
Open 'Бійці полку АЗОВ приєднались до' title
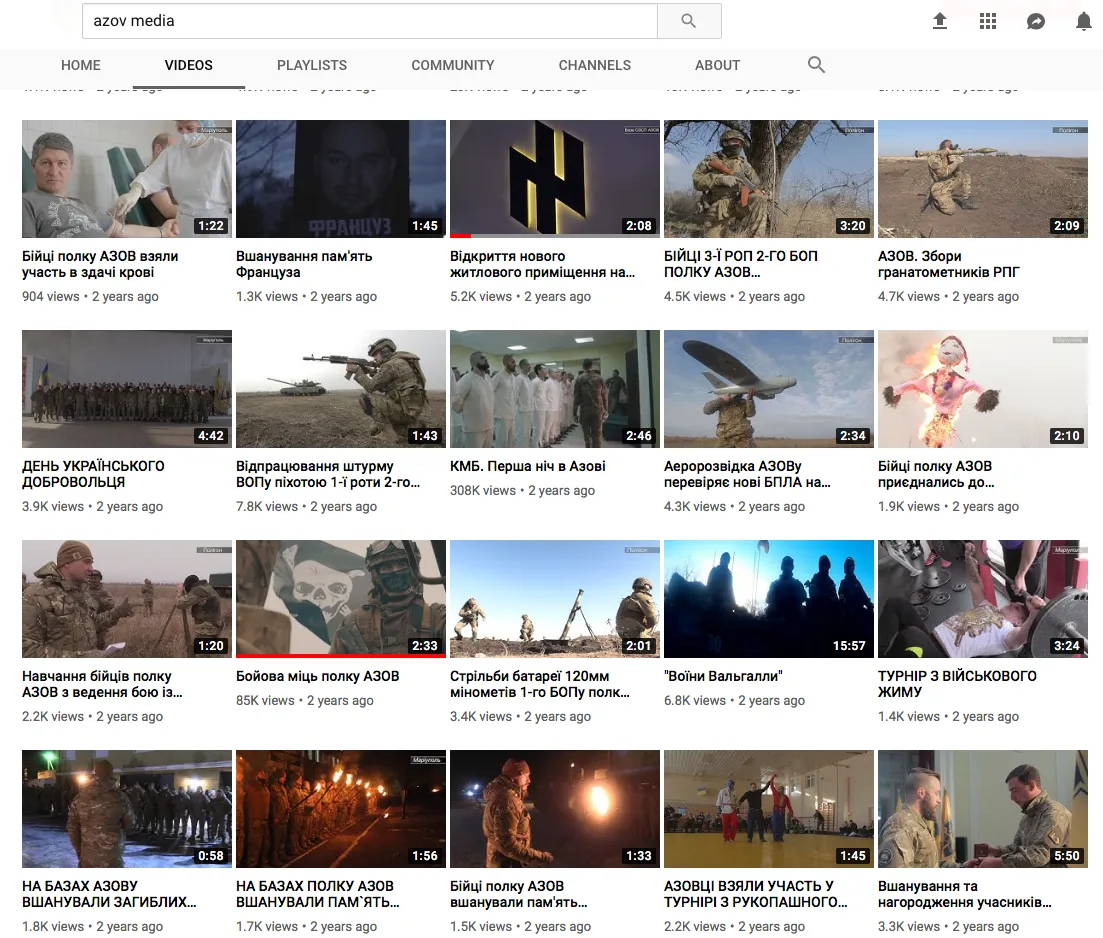(x=936, y=474)
